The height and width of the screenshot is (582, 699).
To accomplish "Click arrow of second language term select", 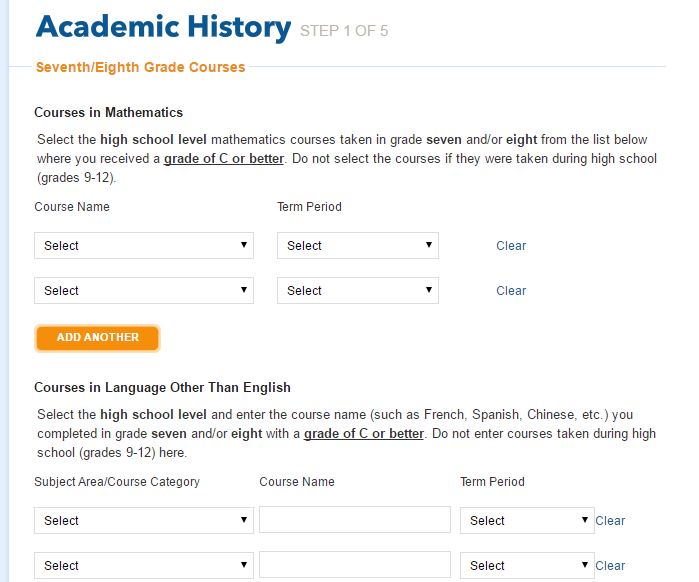I will [584, 565].
